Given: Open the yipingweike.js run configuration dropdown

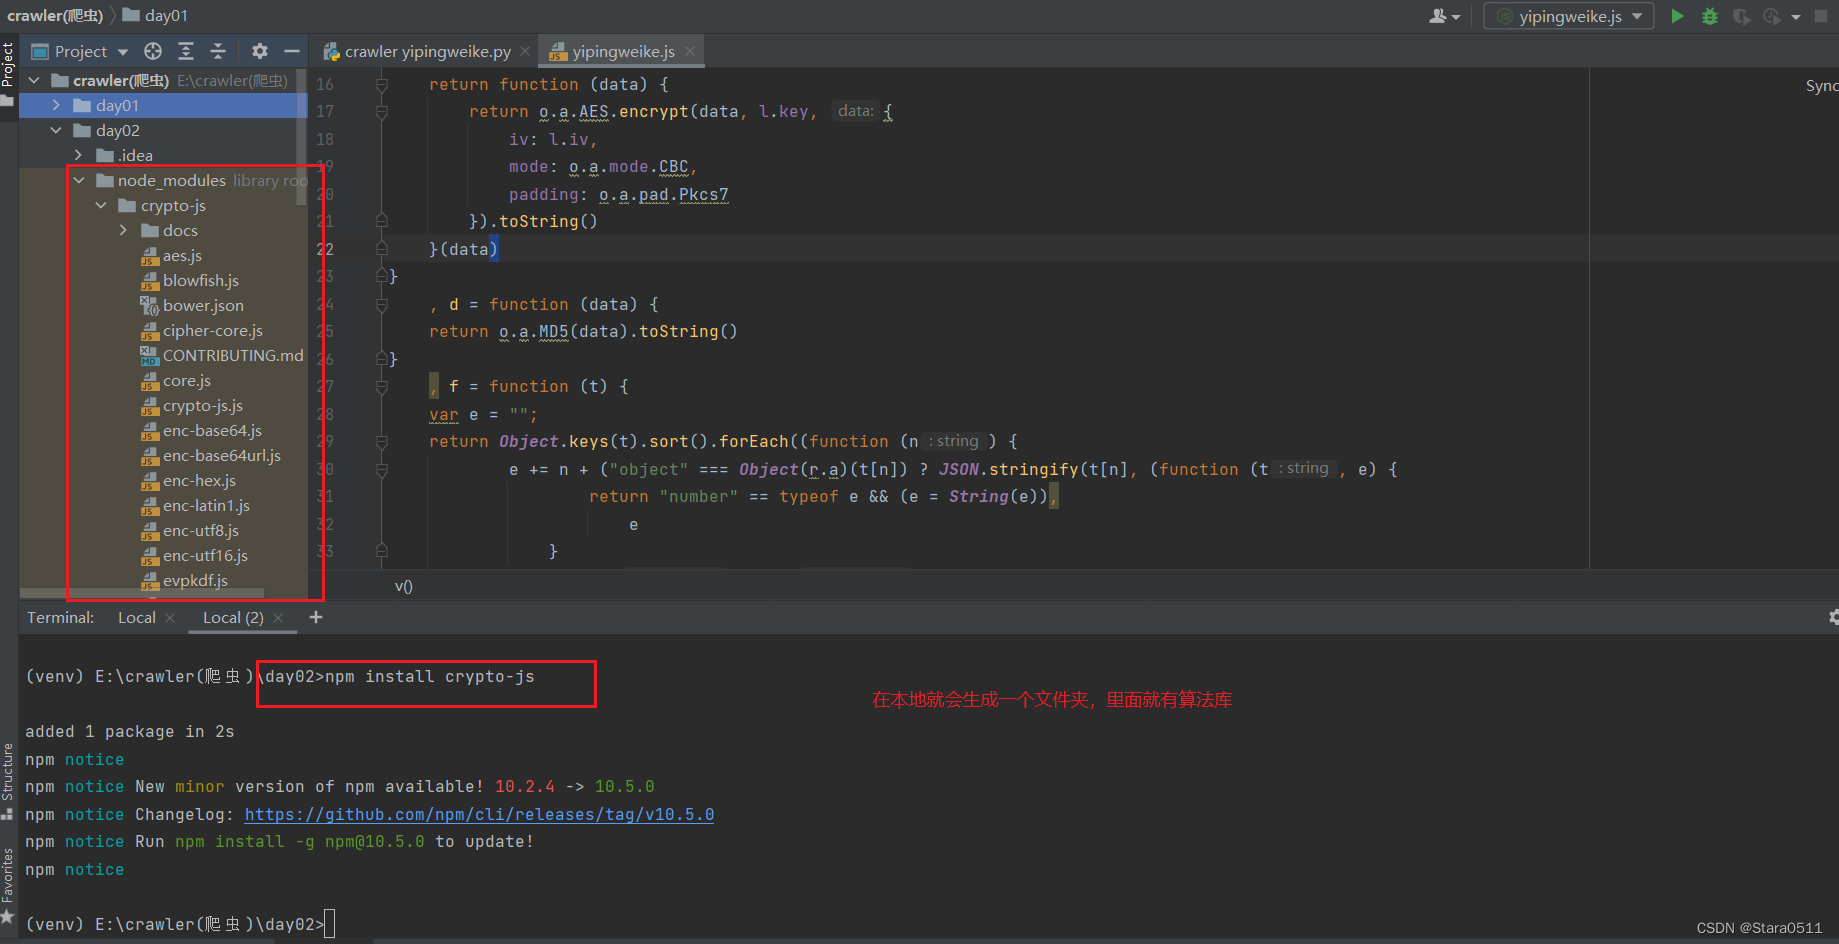Looking at the screenshot, I should coord(1568,16).
